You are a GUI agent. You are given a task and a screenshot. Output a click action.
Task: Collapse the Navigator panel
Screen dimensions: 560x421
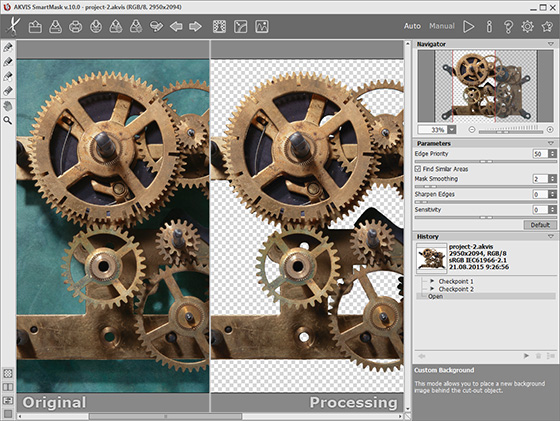550,44
